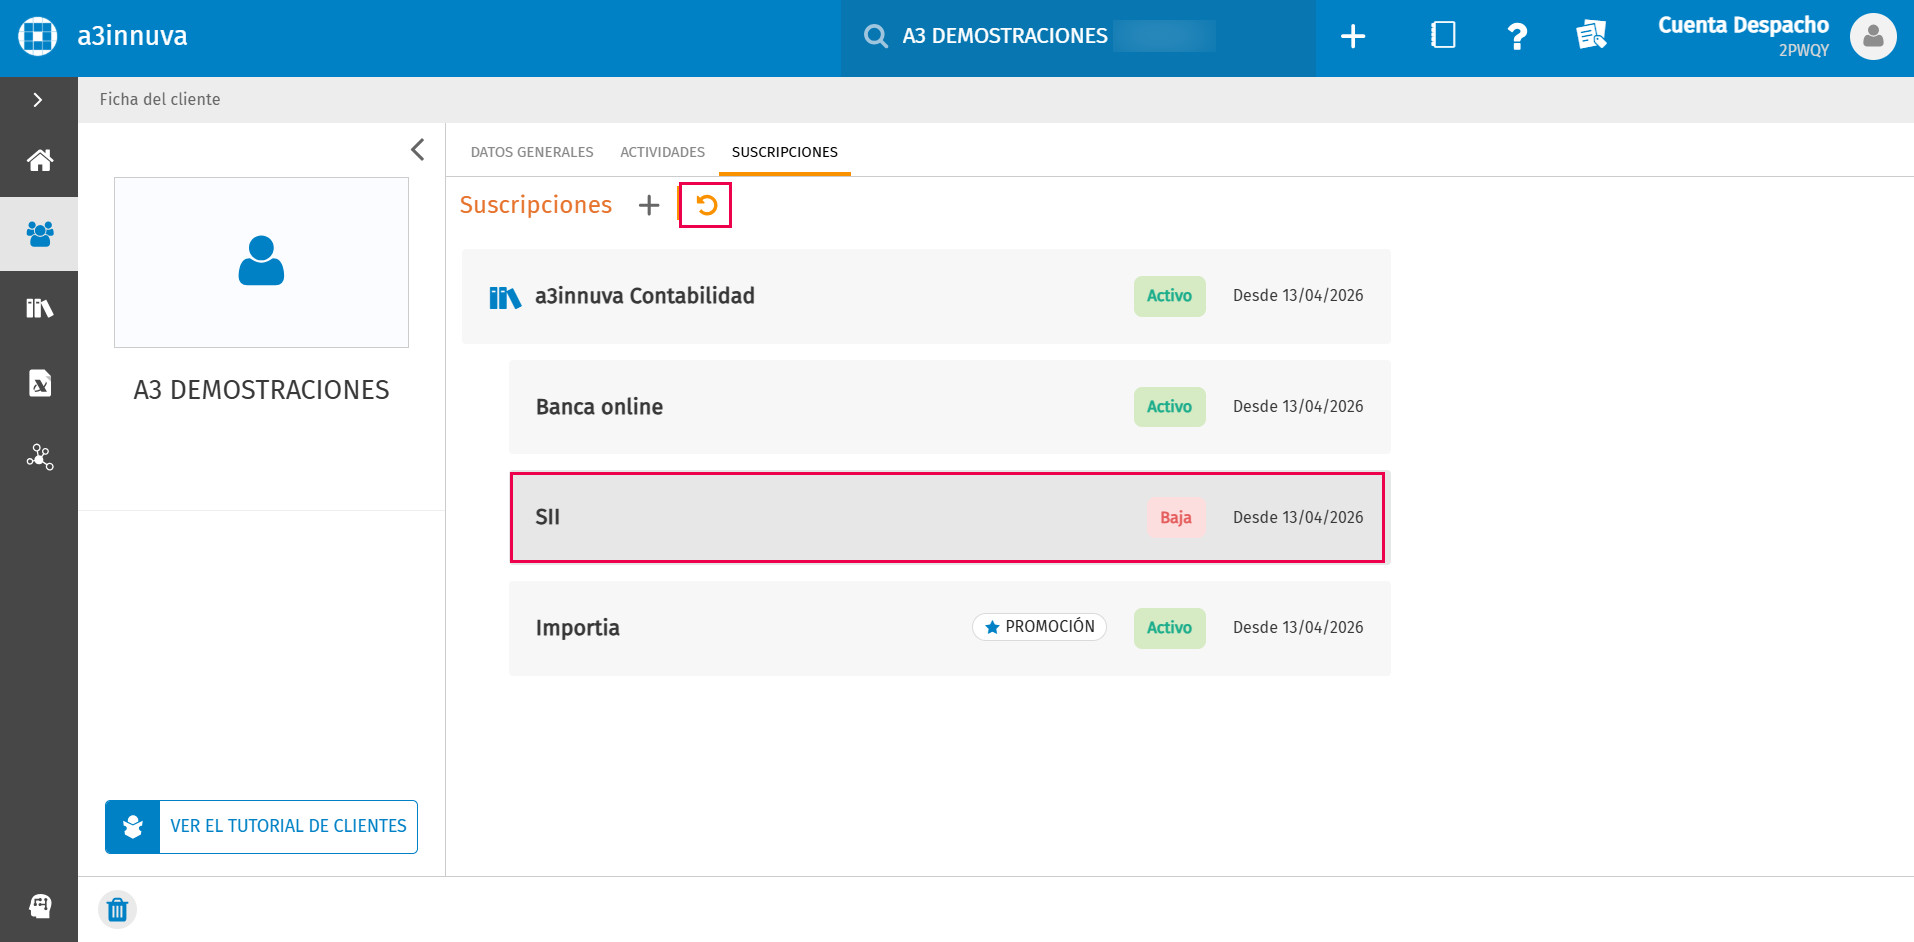The width and height of the screenshot is (1914, 942).
Task: Click the A3 DEMOSTRACIONES search field
Action: (1078, 37)
